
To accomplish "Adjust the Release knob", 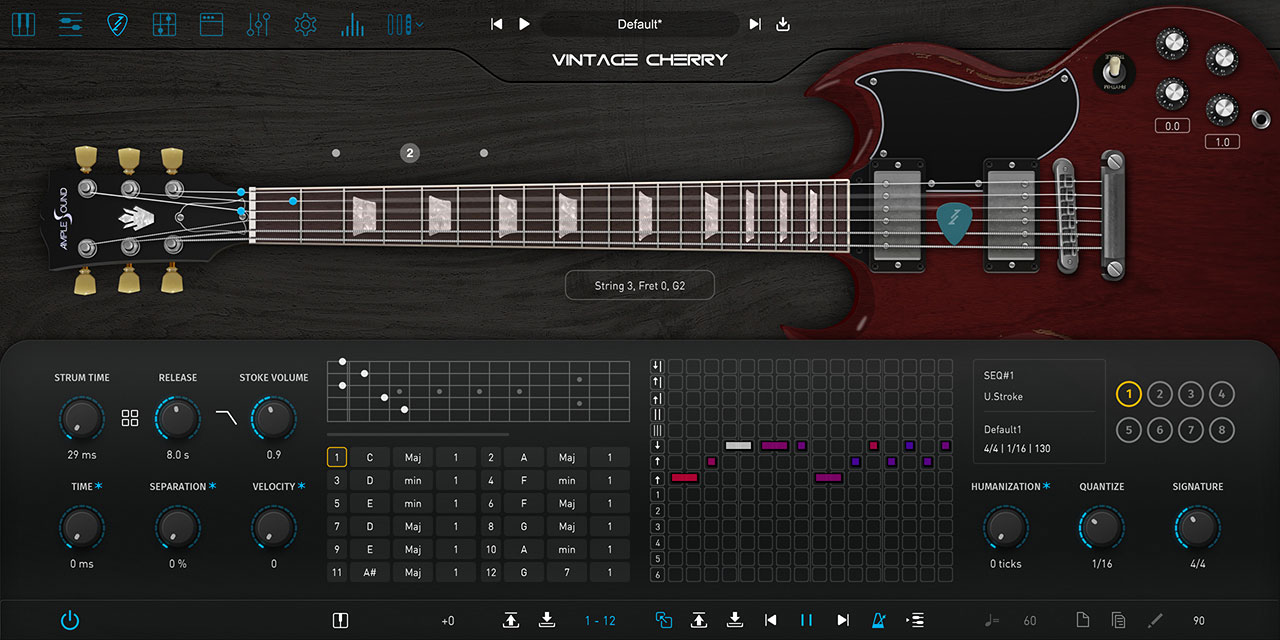I will 177,420.
